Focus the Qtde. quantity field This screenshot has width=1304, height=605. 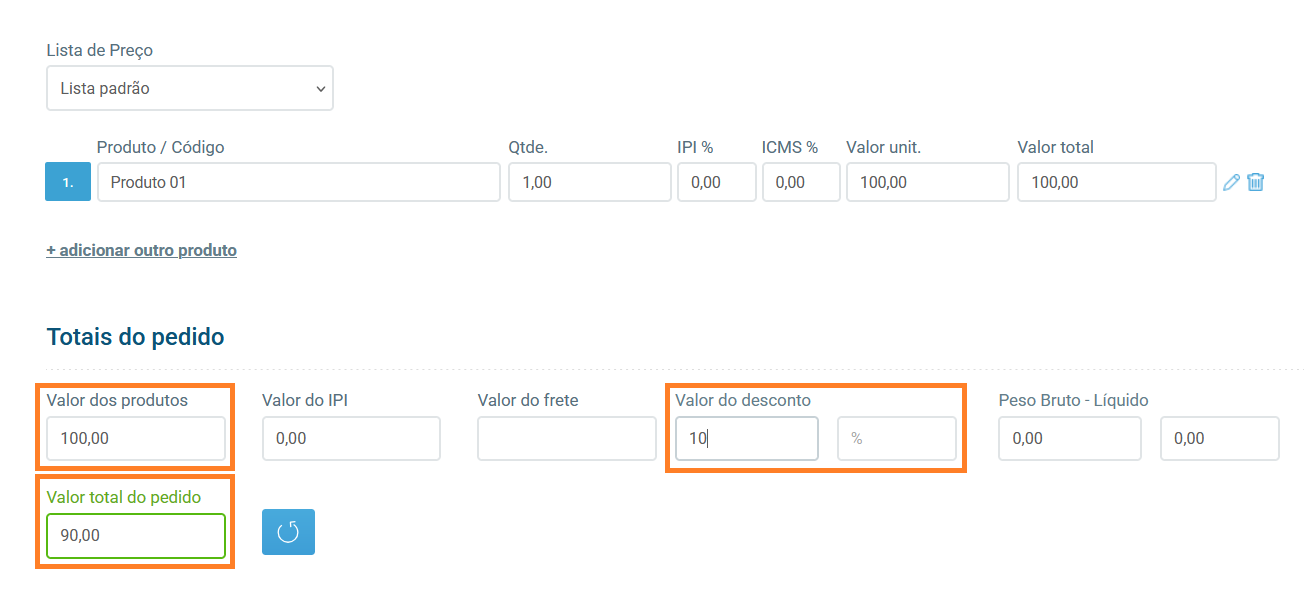pos(589,182)
